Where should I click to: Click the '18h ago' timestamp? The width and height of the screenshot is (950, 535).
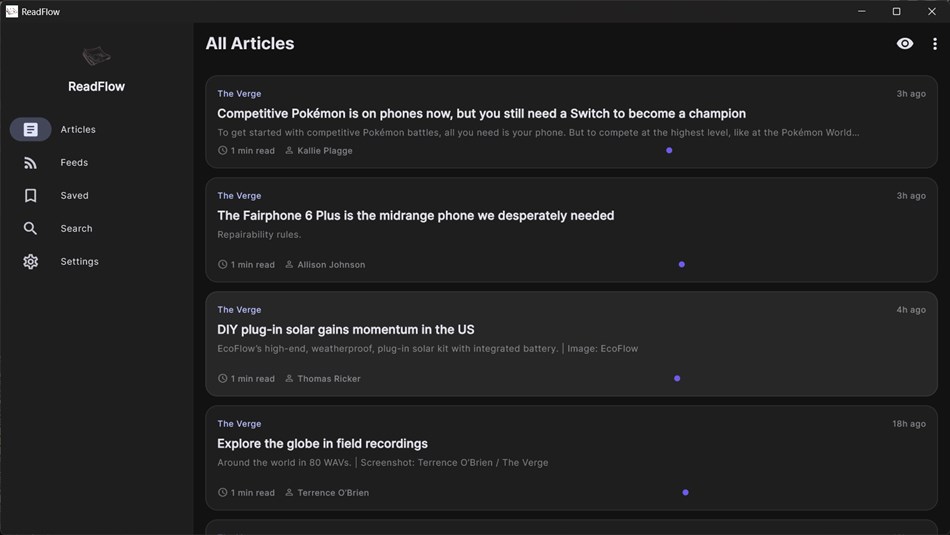click(x=909, y=424)
